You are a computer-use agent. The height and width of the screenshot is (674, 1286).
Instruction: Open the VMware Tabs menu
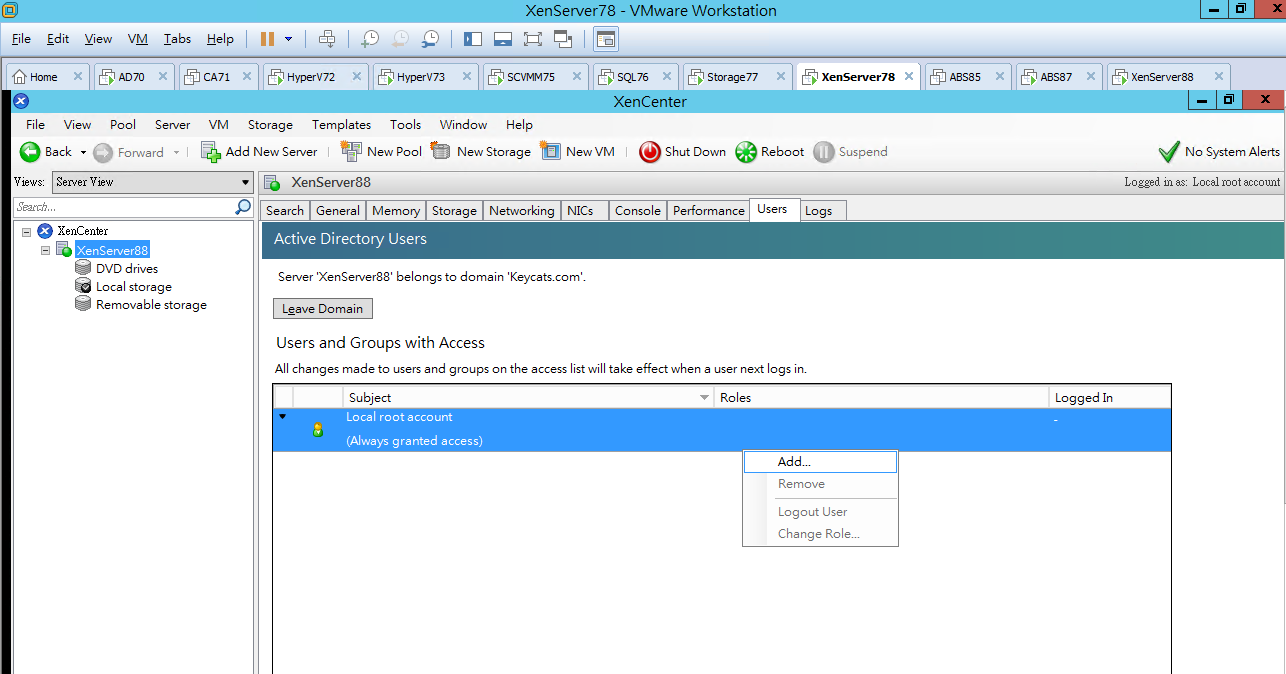pyautogui.click(x=177, y=39)
